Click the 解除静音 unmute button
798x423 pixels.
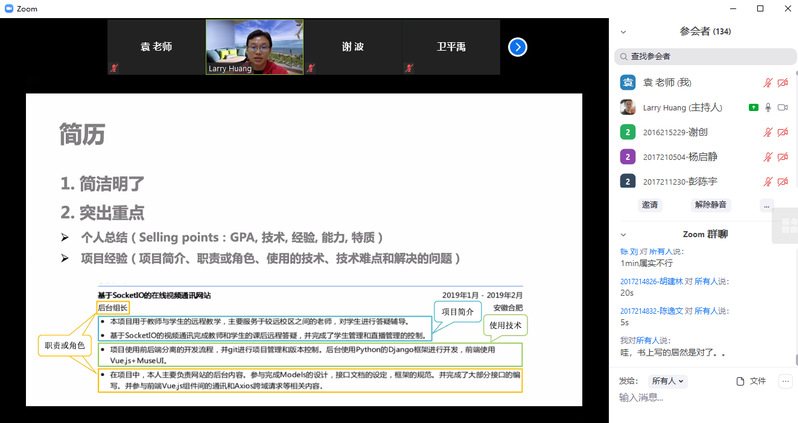point(711,204)
